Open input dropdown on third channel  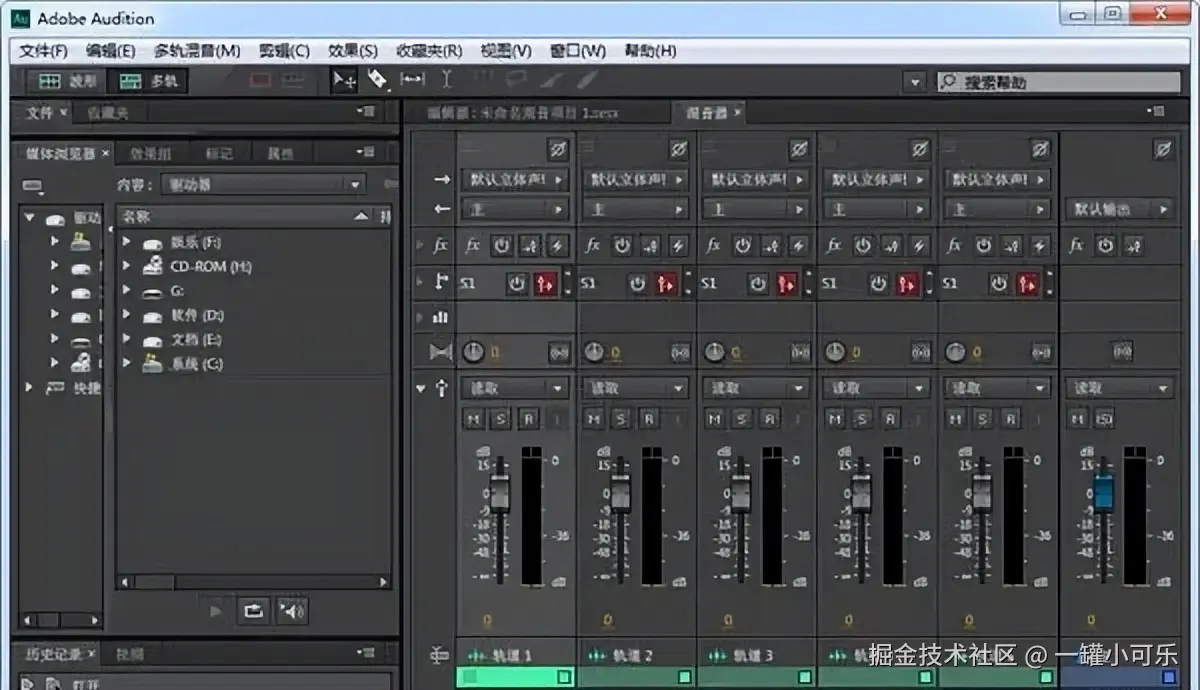[x=755, y=180]
